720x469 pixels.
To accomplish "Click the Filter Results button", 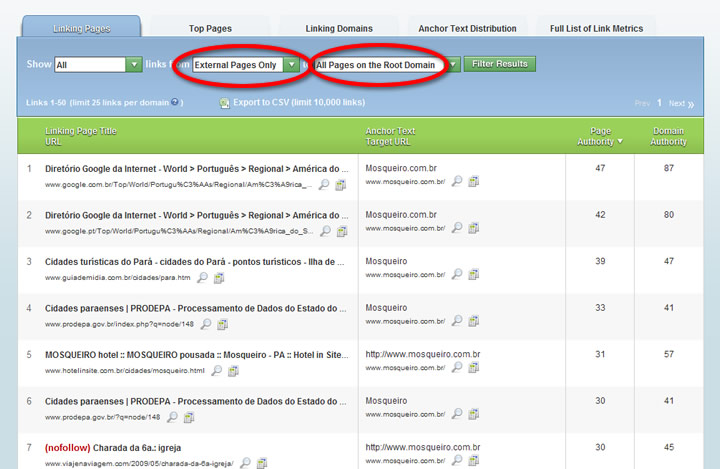I will click(499, 64).
